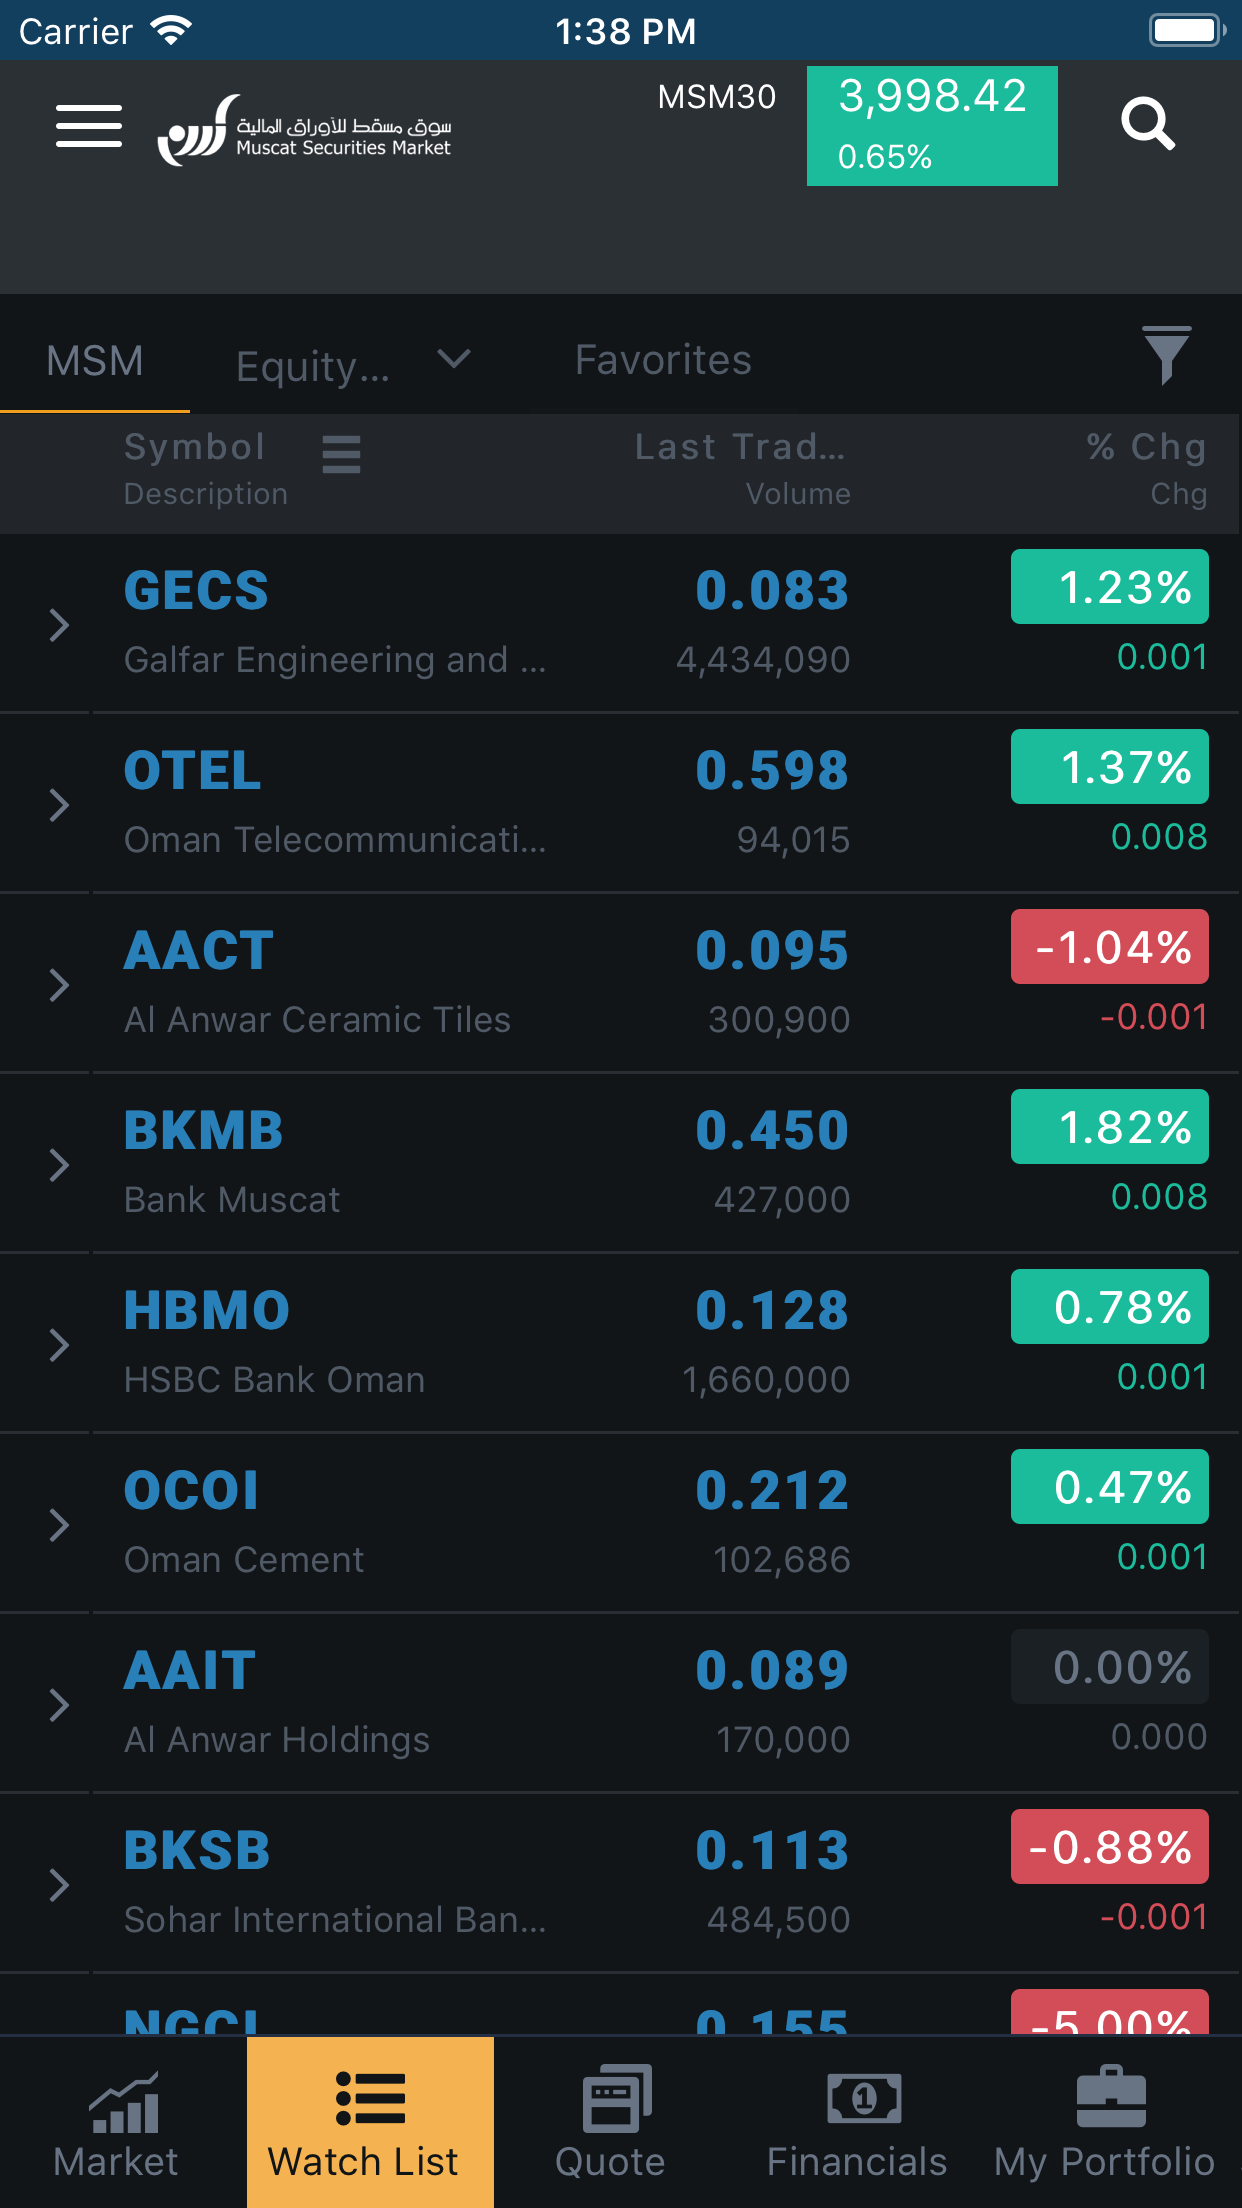Select the MSM tab

[95, 359]
